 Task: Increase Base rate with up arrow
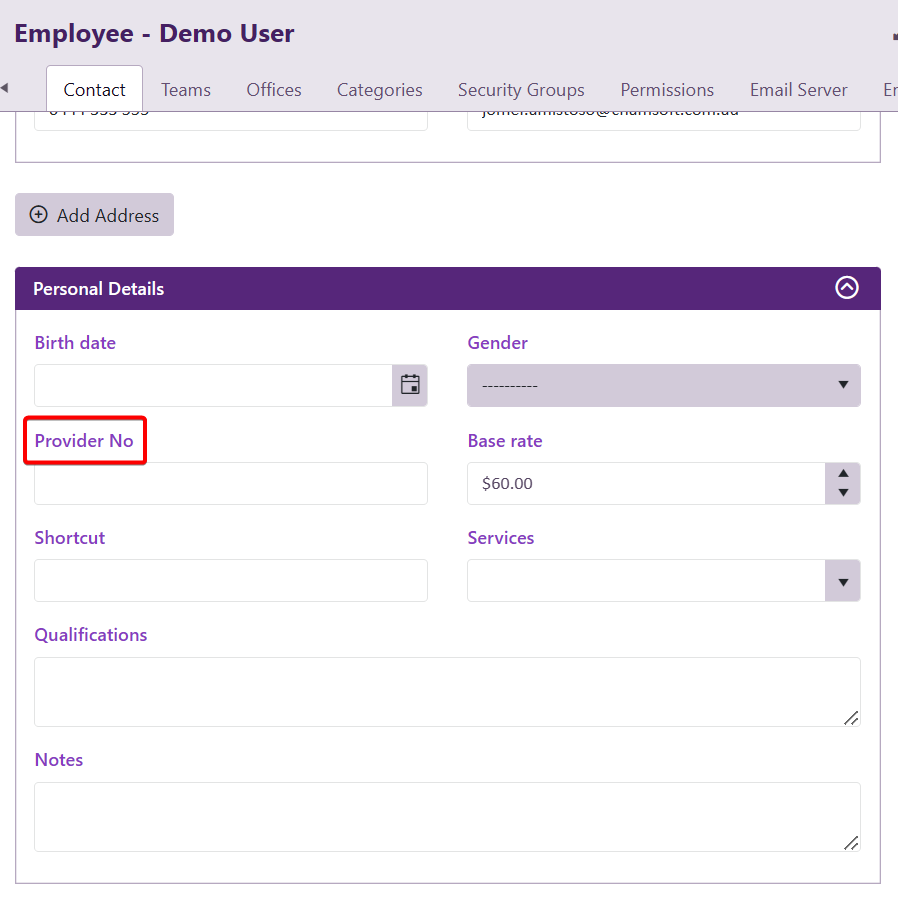843,474
